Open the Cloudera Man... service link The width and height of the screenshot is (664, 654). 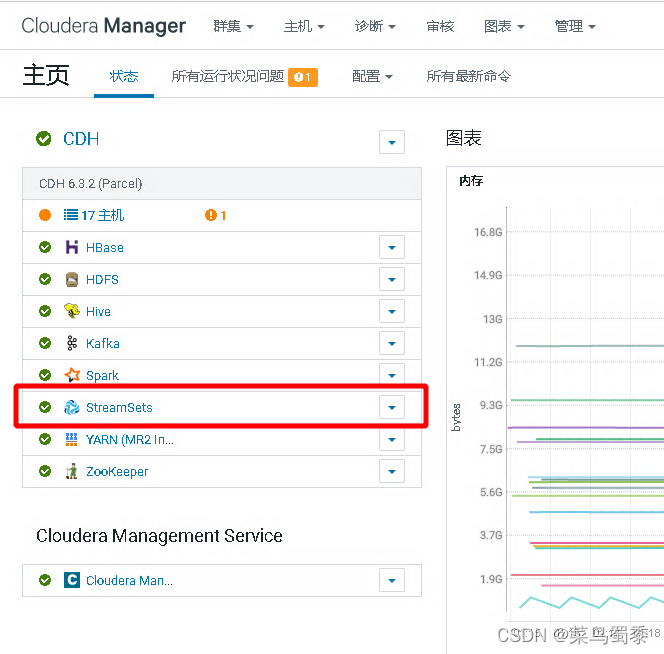(x=129, y=580)
